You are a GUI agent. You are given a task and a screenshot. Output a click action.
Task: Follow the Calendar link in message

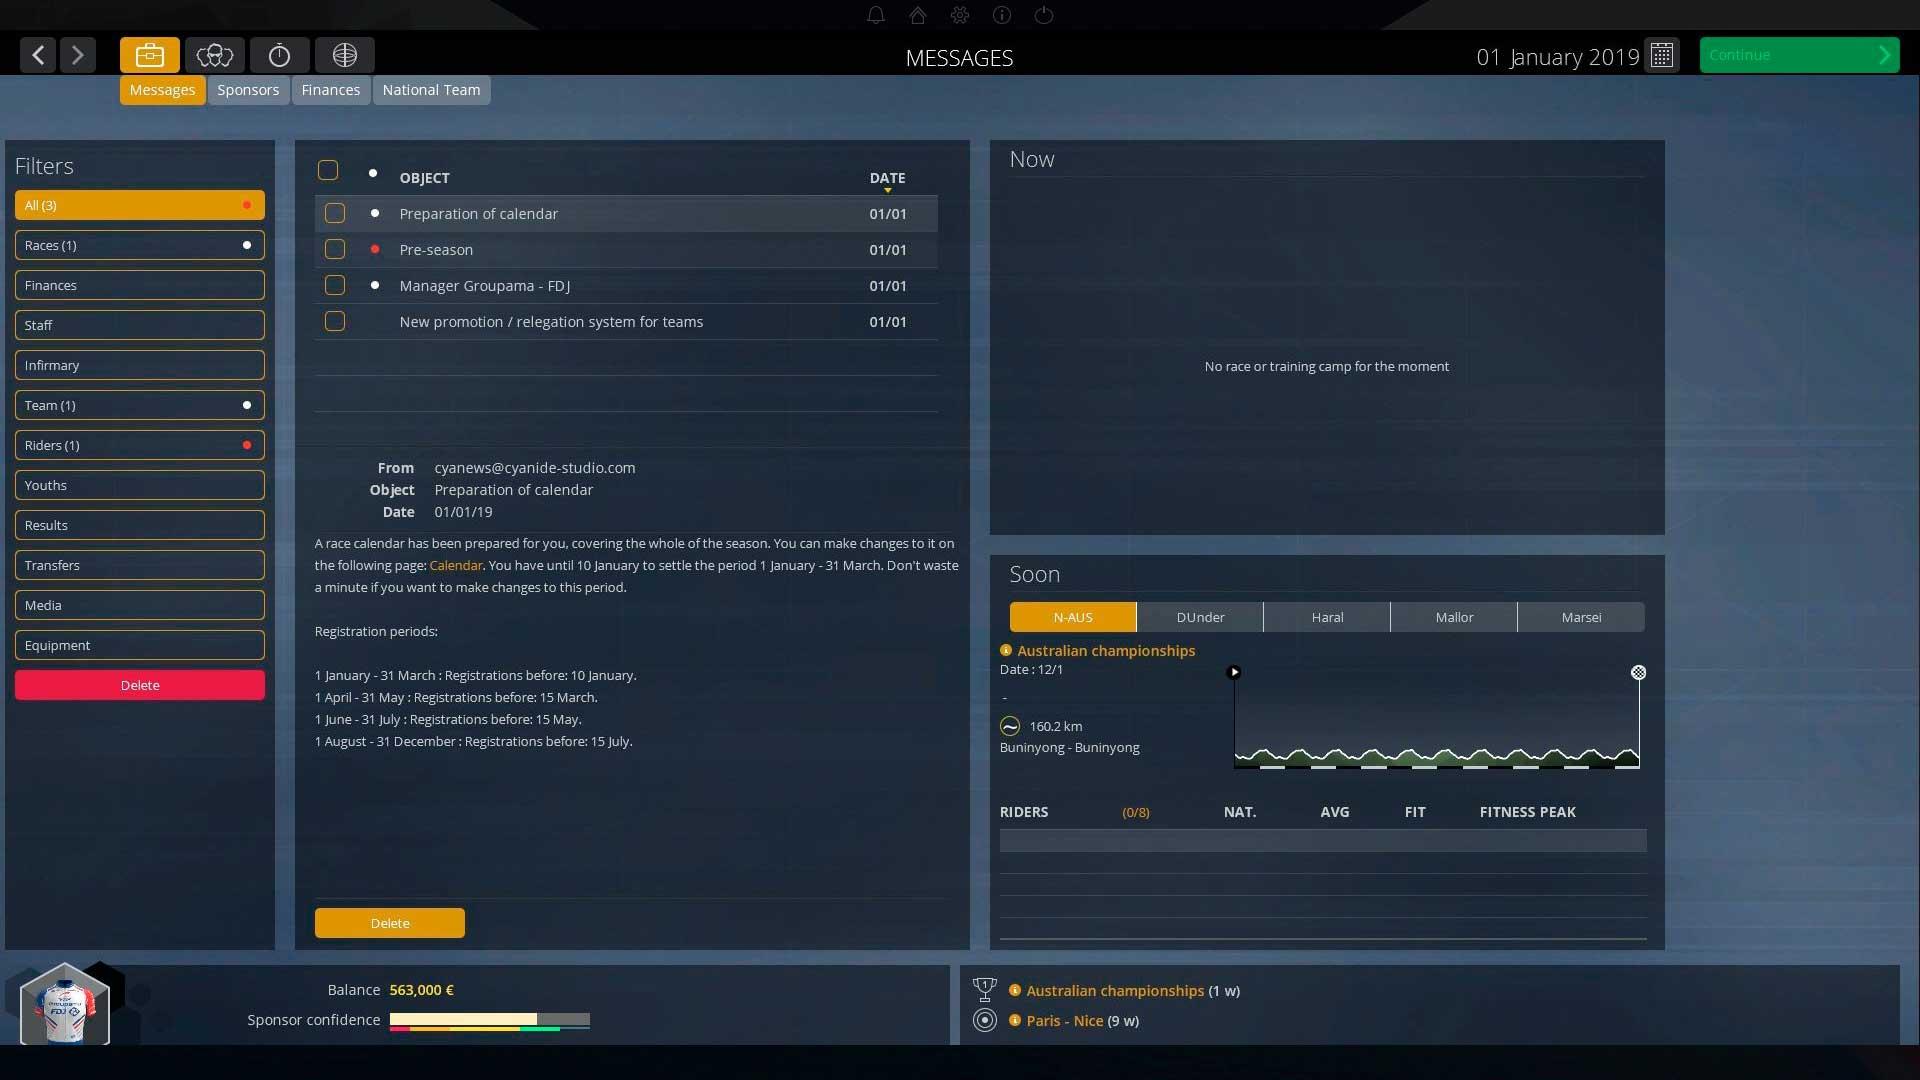tap(456, 565)
